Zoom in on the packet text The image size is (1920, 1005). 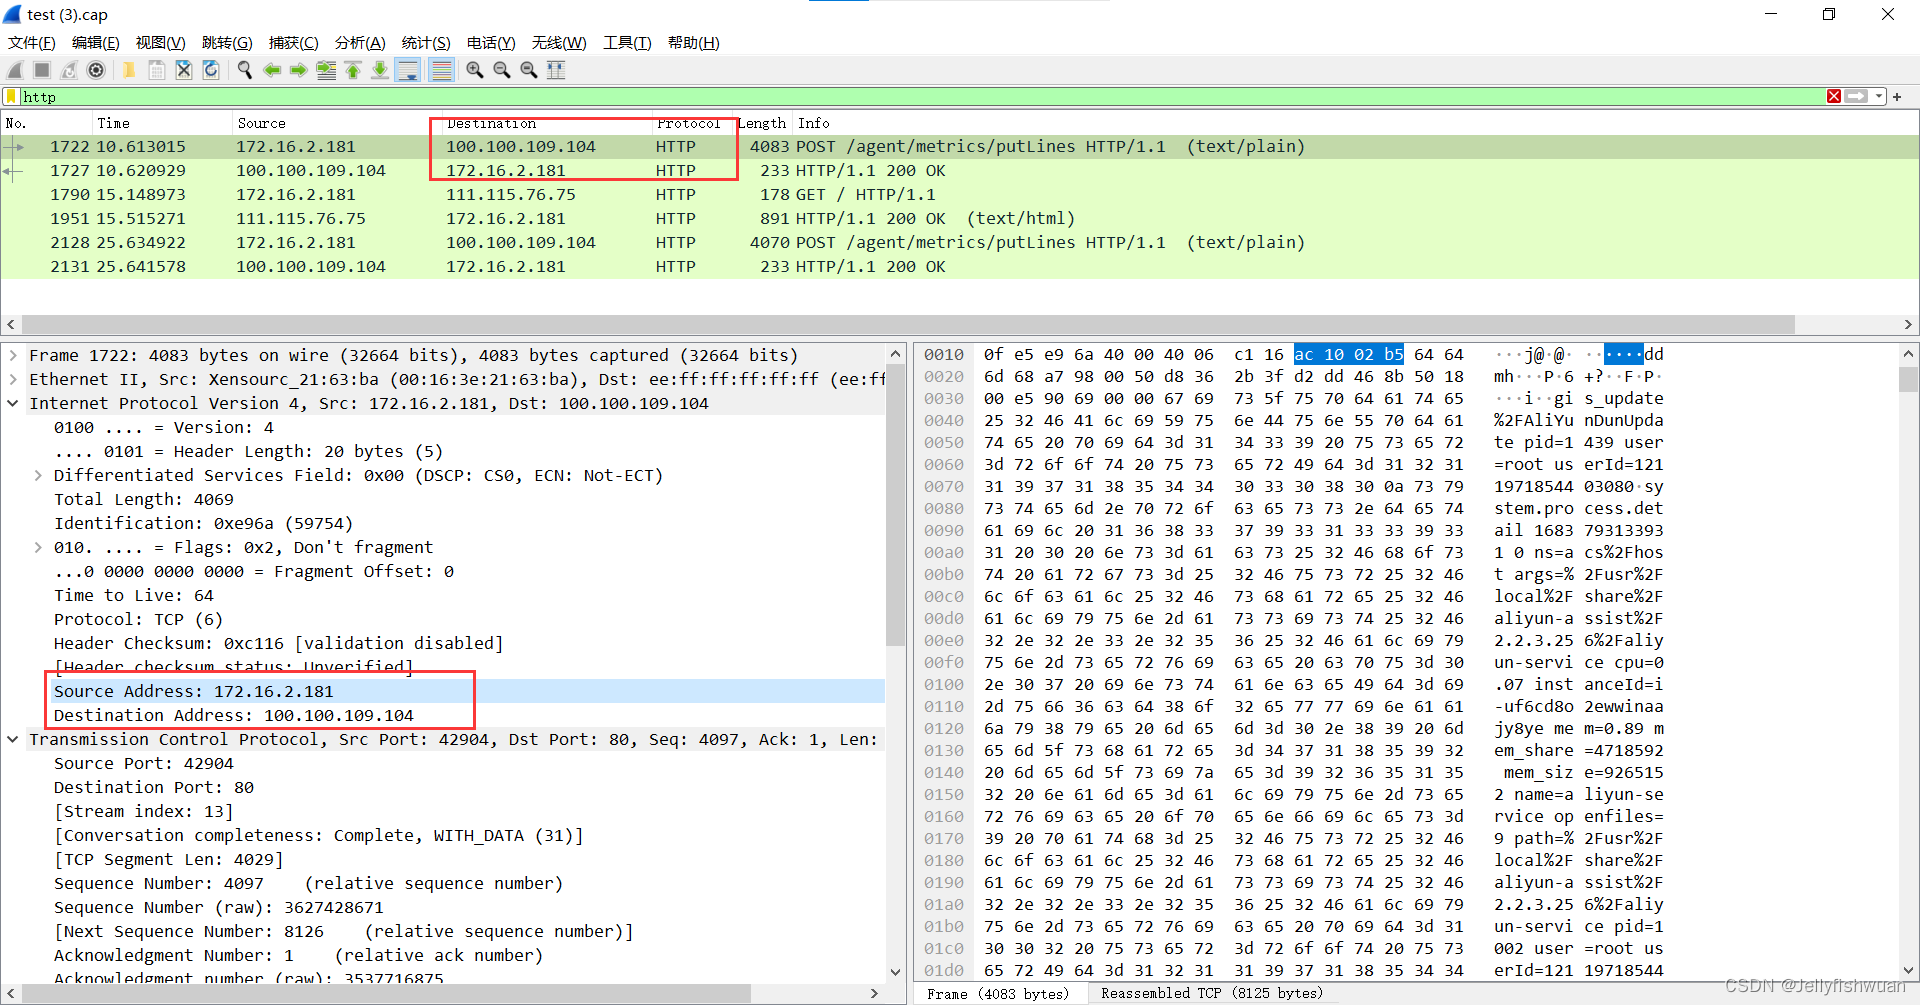474,70
